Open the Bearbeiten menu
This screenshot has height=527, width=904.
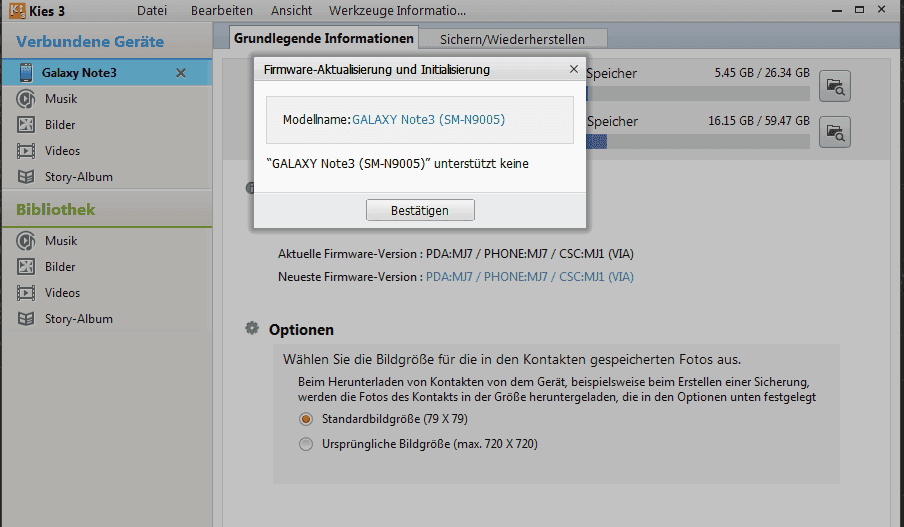pyautogui.click(x=222, y=10)
